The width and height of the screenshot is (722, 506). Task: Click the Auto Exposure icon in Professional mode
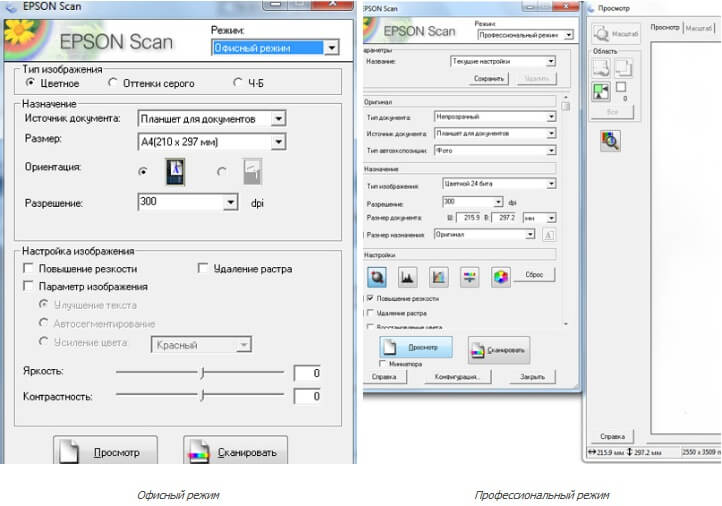click(377, 277)
